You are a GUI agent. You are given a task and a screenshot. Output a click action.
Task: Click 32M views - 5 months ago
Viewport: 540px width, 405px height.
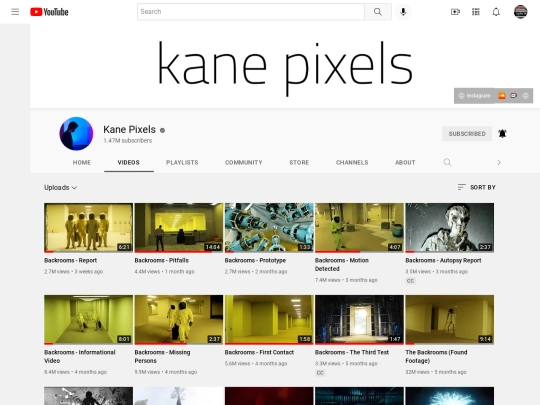click(436, 372)
